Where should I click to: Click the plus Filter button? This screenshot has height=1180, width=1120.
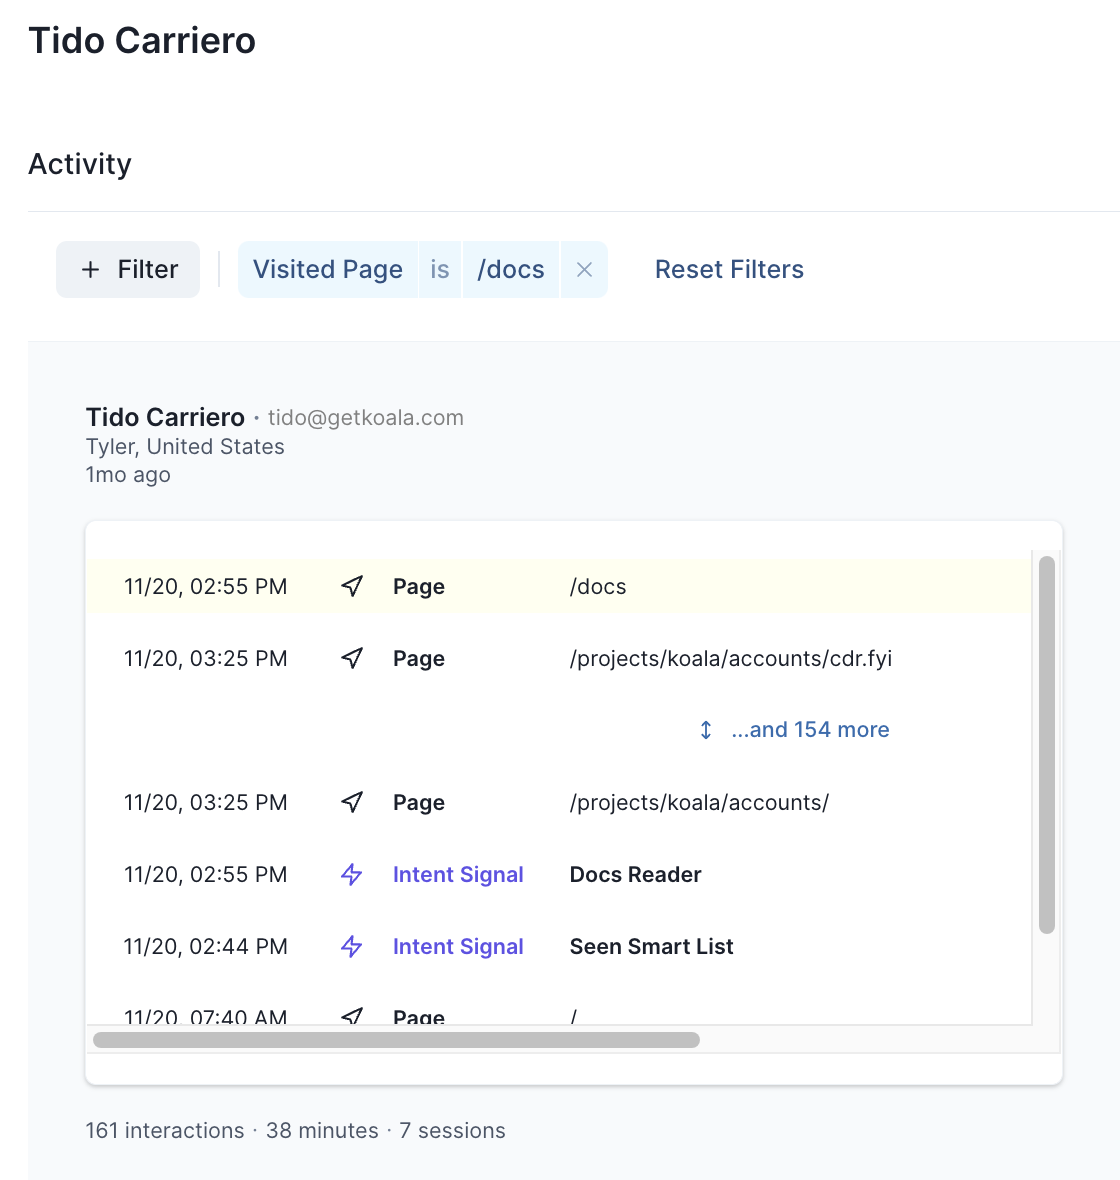pos(128,270)
